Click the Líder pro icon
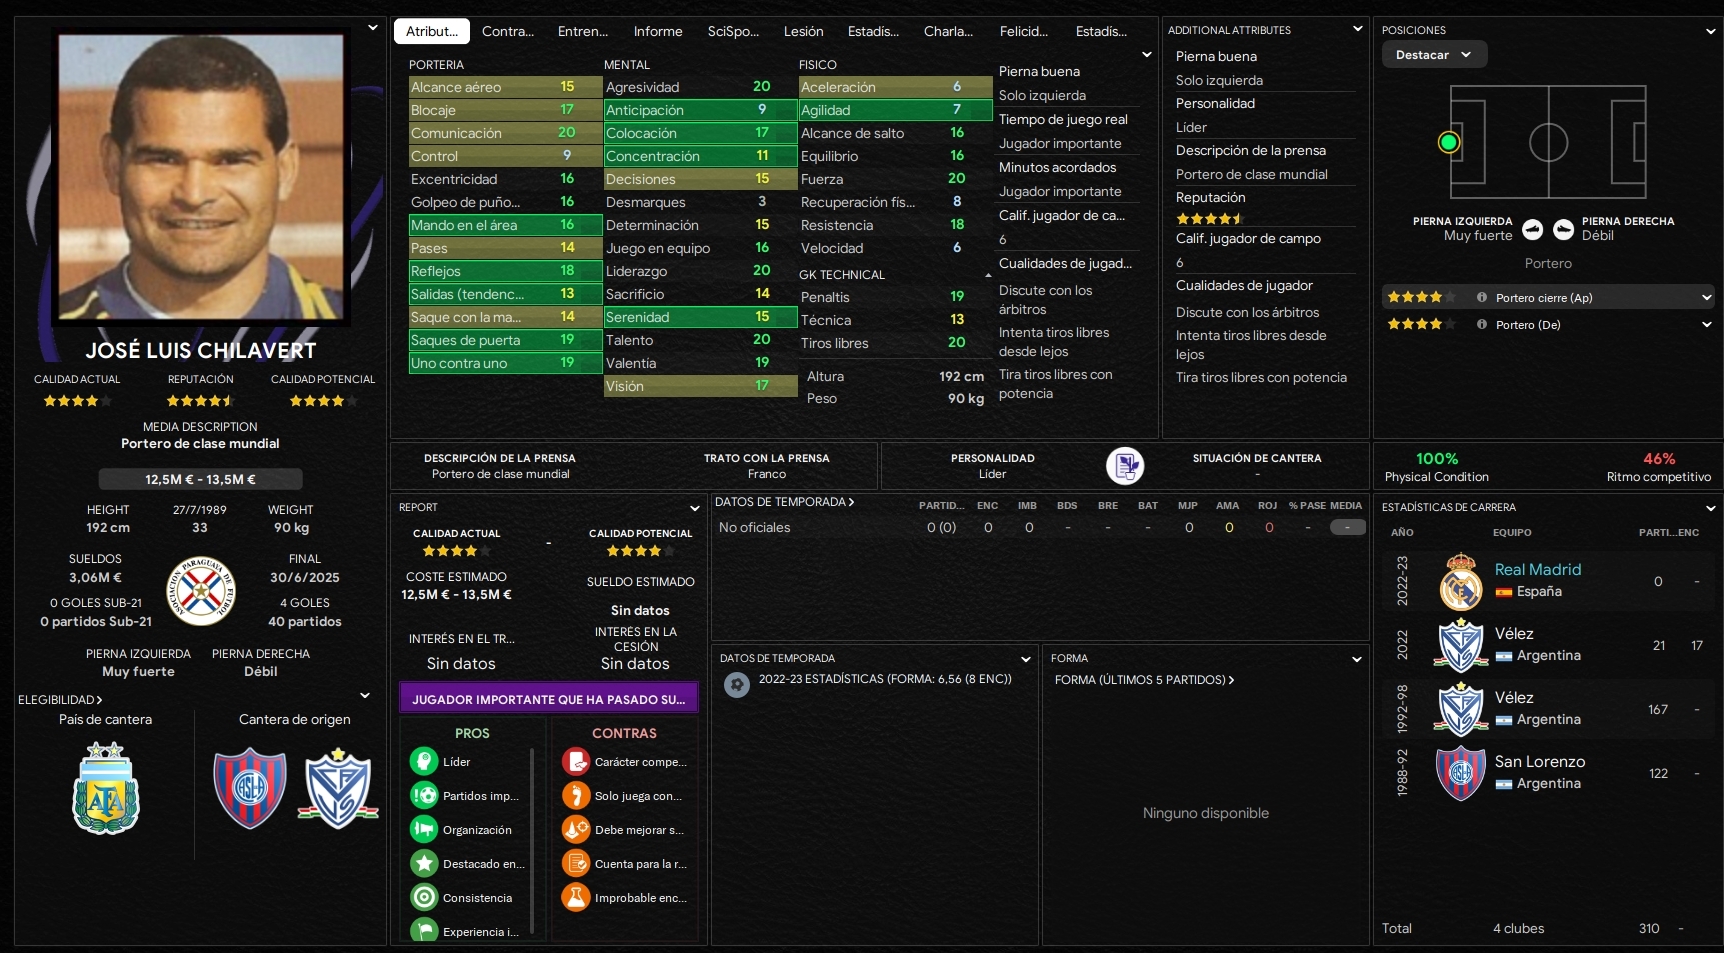Image resolution: width=1724 pixels, height=953 pixels. (424, 762)
